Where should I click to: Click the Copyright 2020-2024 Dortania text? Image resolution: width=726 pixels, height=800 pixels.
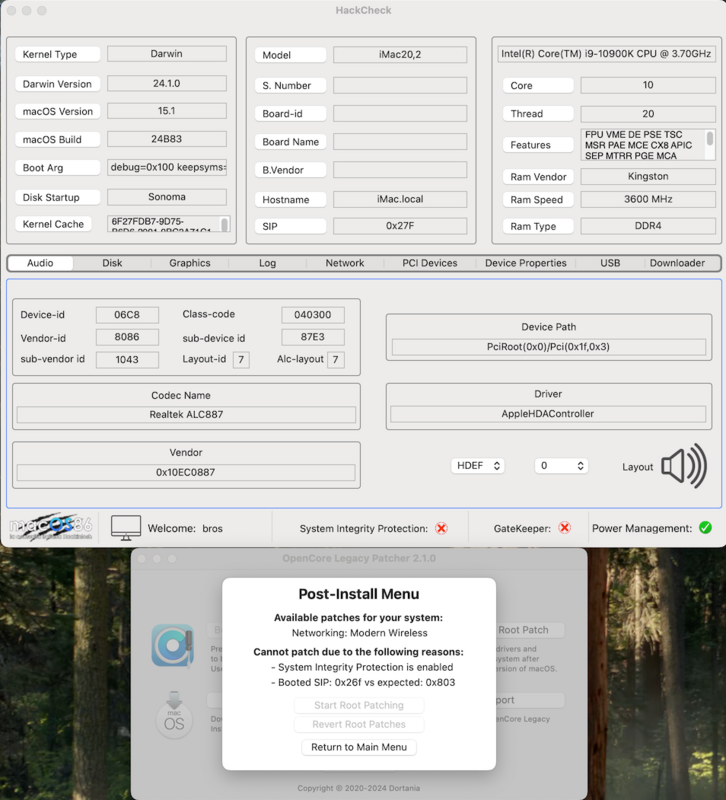click(x=359, y=788)
